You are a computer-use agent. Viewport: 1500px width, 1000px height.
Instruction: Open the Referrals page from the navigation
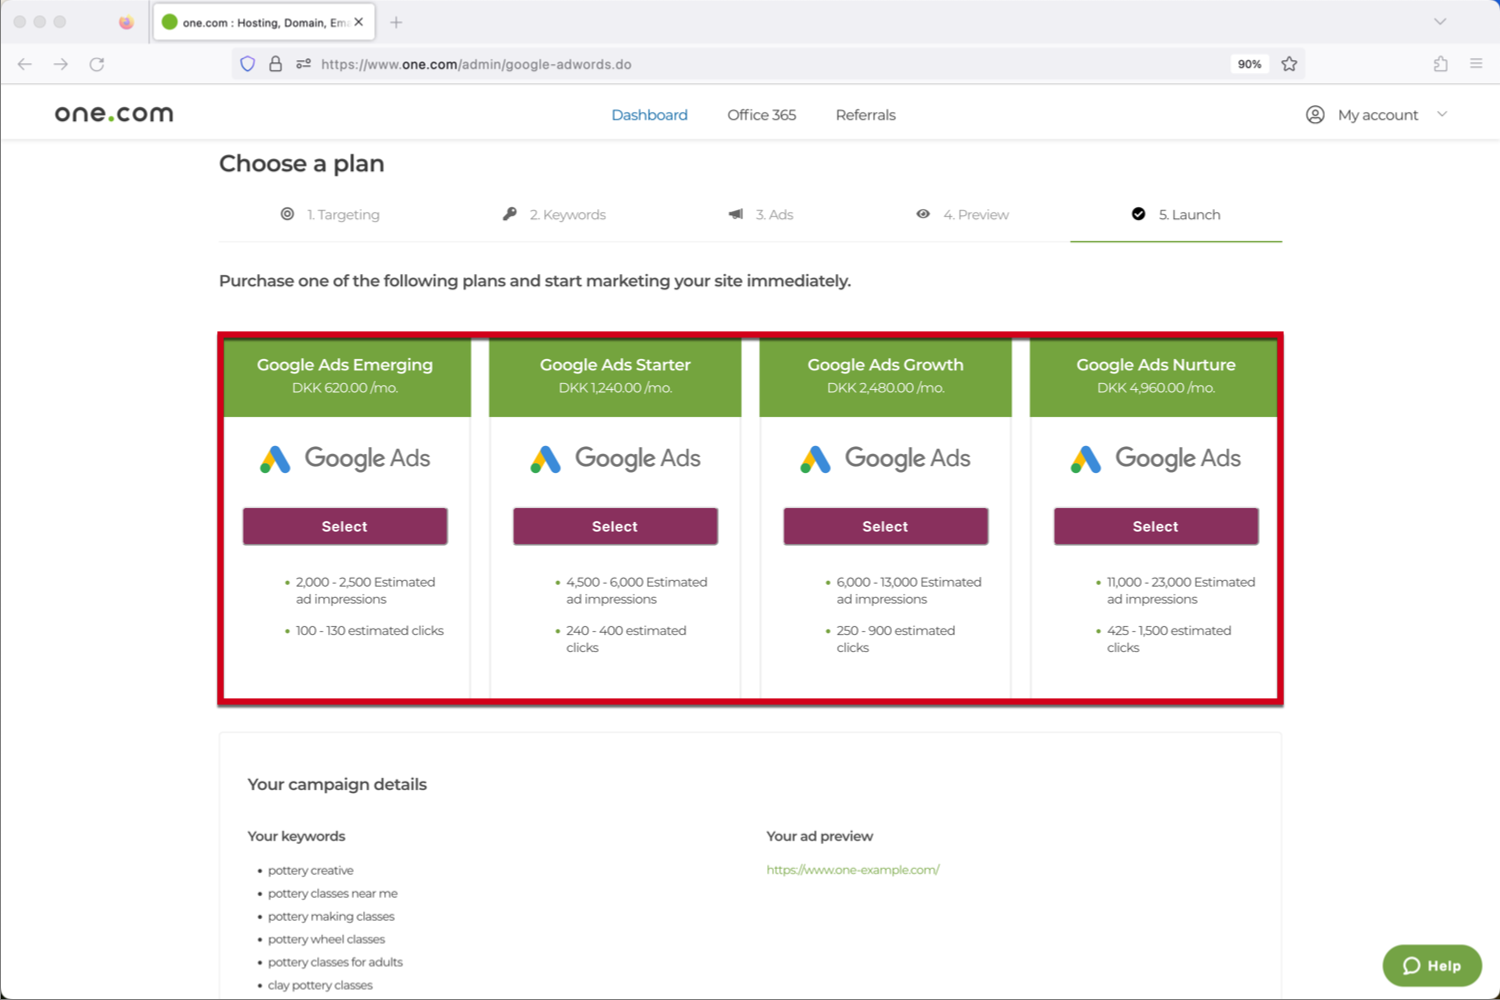(x=864, y=114)
